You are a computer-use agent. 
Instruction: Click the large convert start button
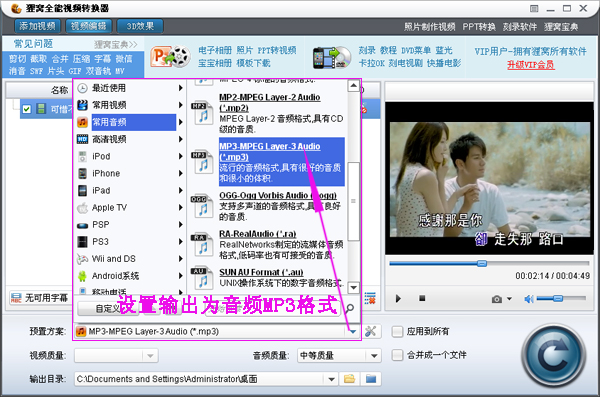tap(554, 355)
